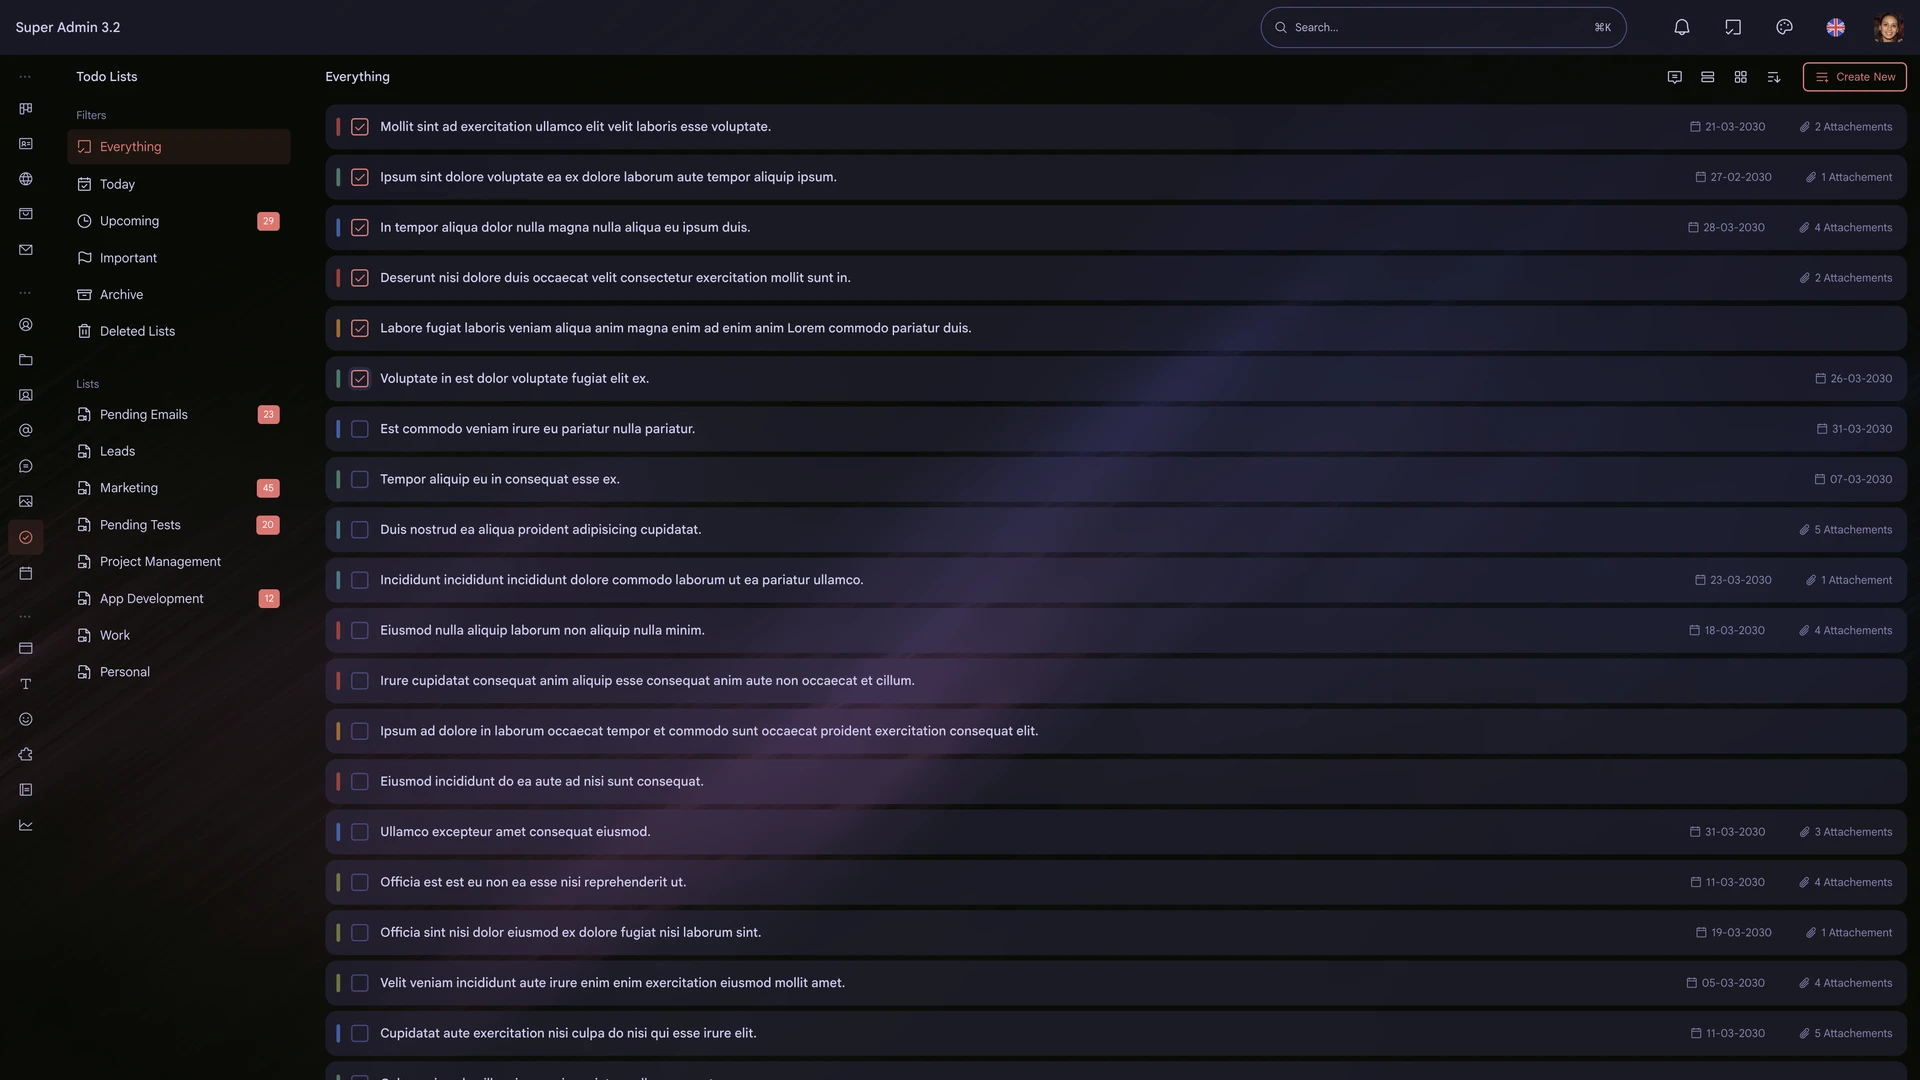Viewport: 1920px width, 1080px height.
Task: Click date 27-02-2030 on Ipsum sint row
Action: tap(1733, 177)
